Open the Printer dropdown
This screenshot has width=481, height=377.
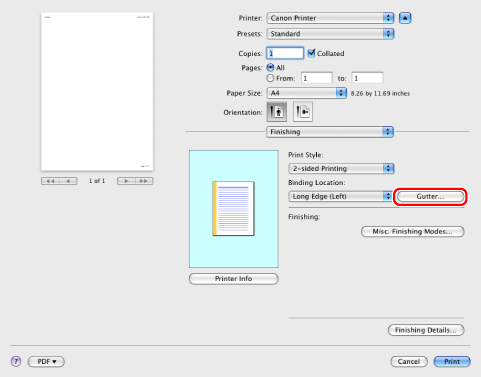[x=330, y=18]
